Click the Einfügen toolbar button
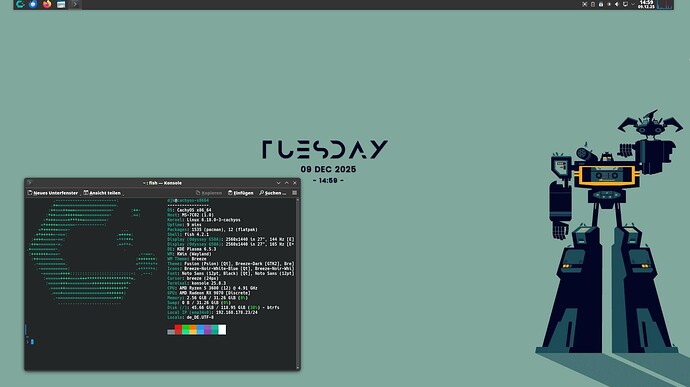690x387 pixels. (x=240, y=193)
